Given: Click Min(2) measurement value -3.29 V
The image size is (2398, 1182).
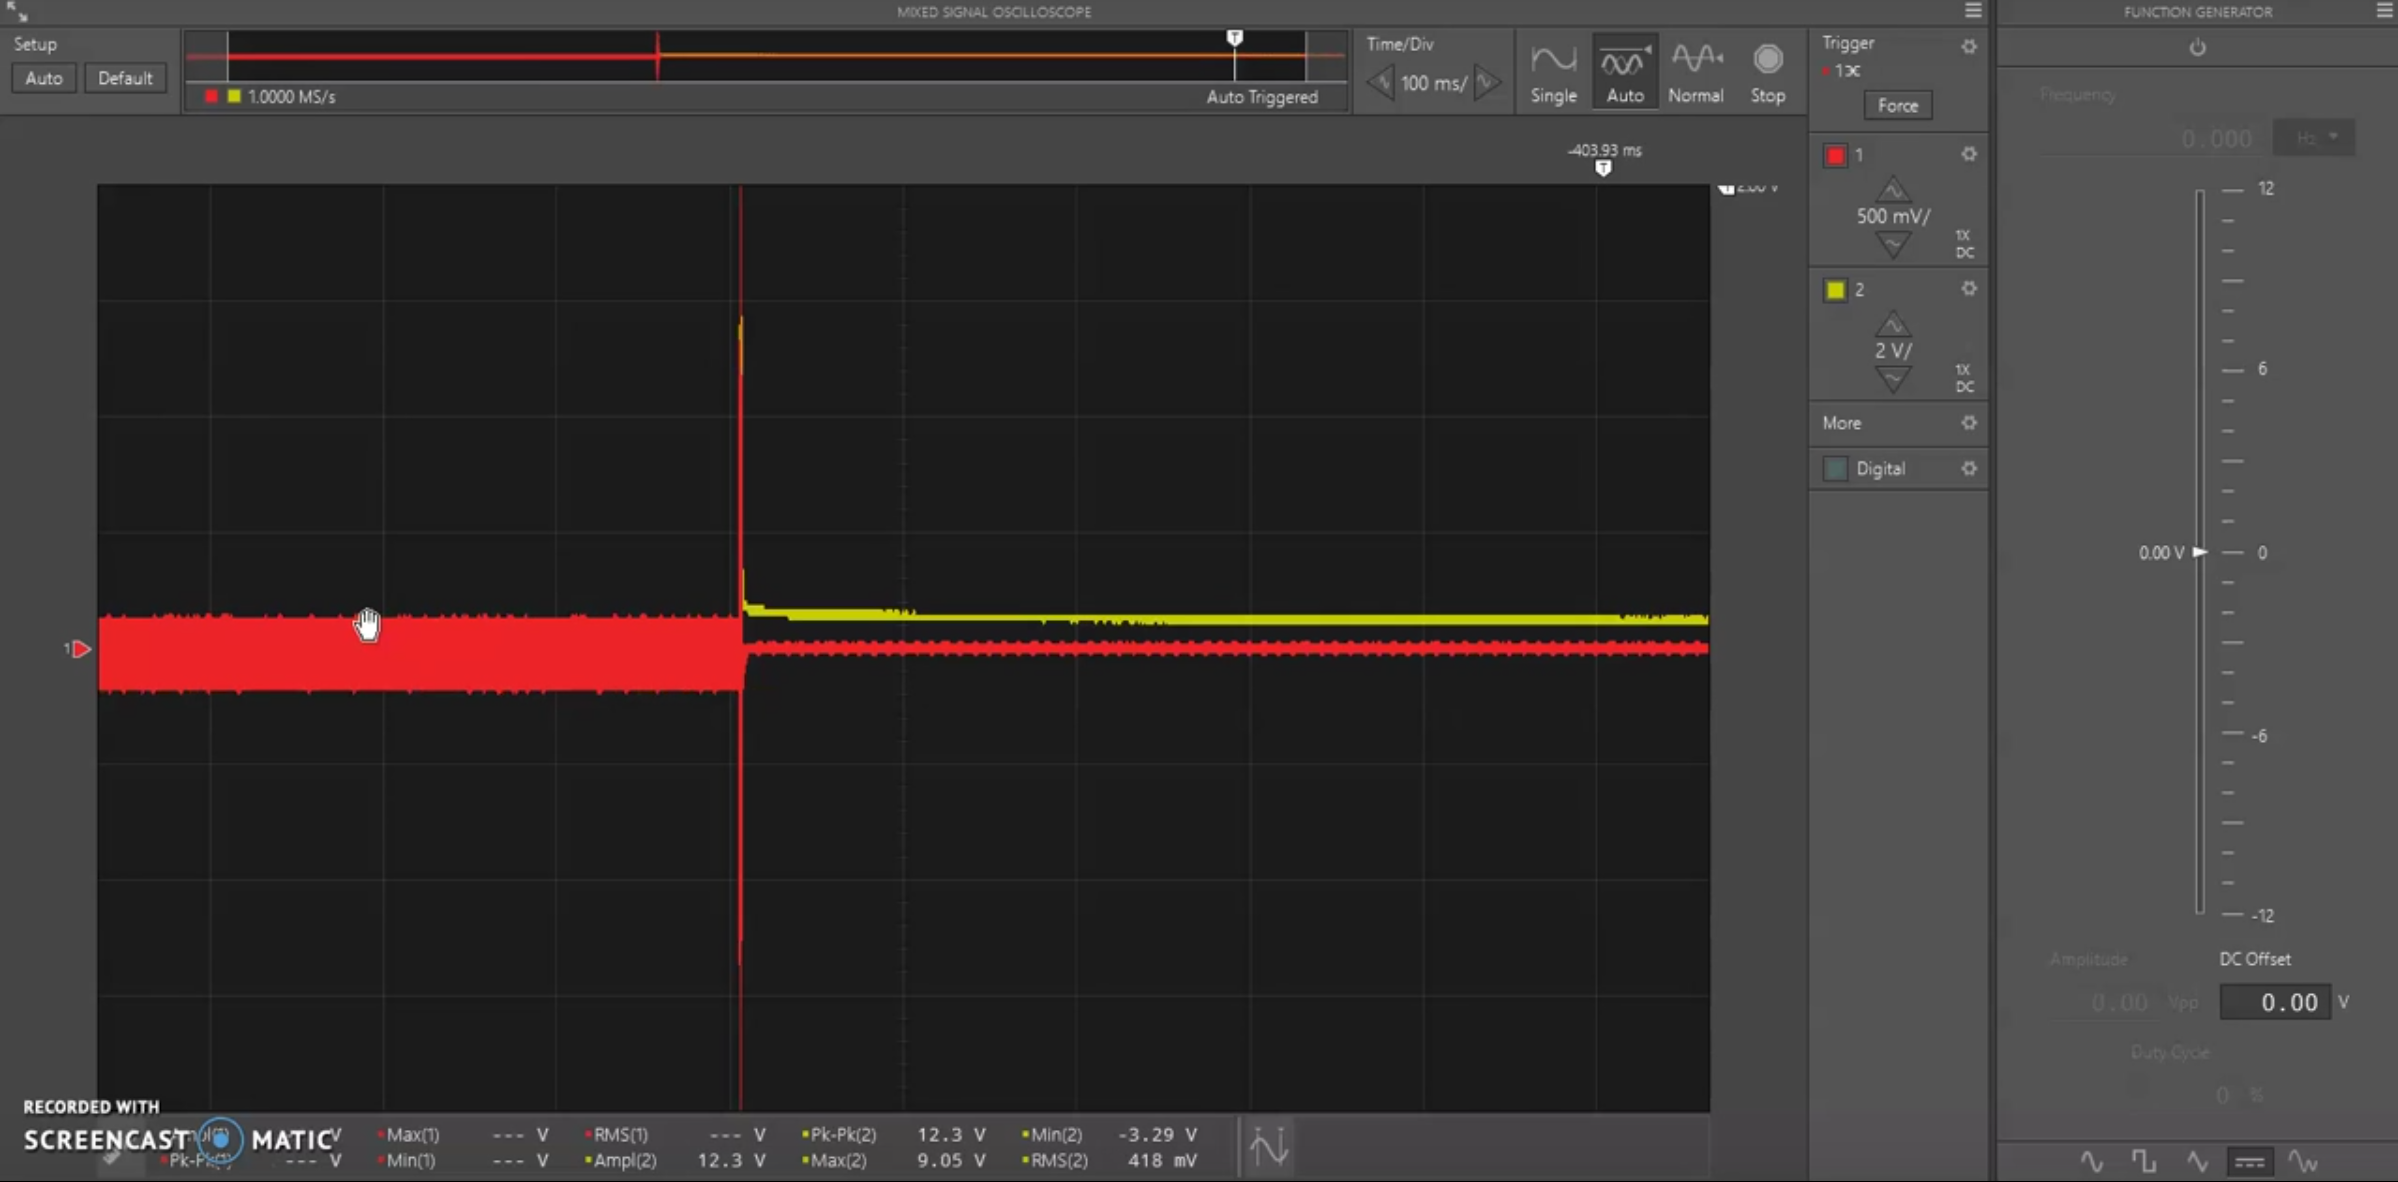Looking at the screenshot, I should tap(1157, 1134).
